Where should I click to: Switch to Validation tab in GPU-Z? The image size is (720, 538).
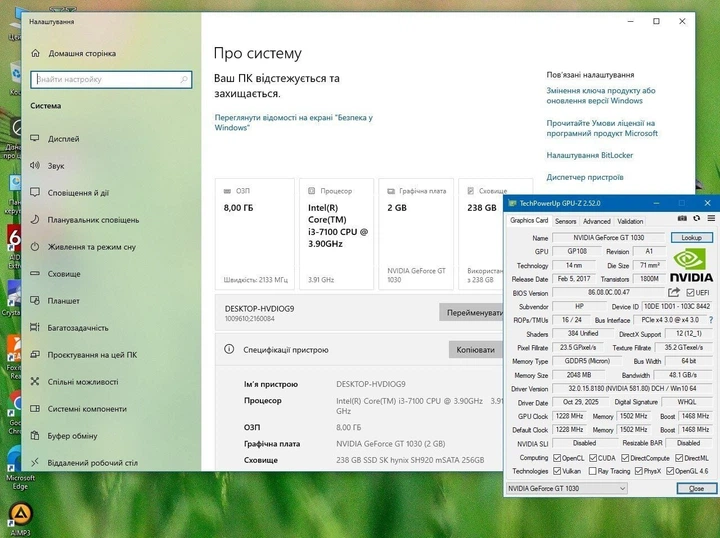point(630,221)
